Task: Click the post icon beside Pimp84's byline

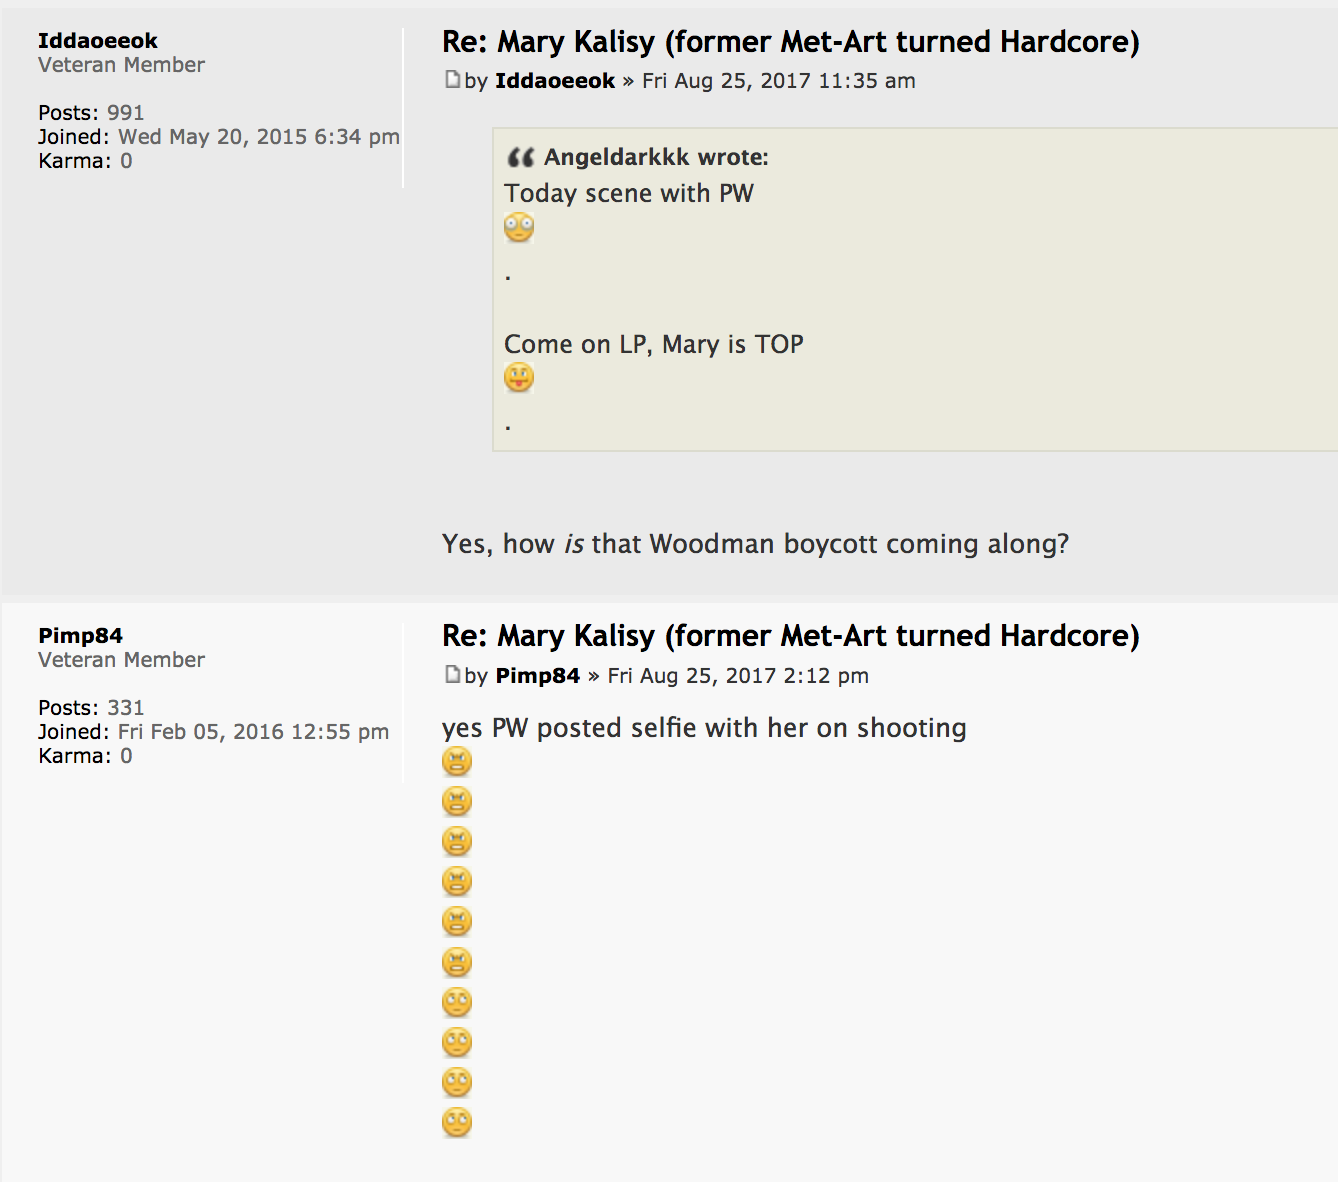Action: pos(452,675)
